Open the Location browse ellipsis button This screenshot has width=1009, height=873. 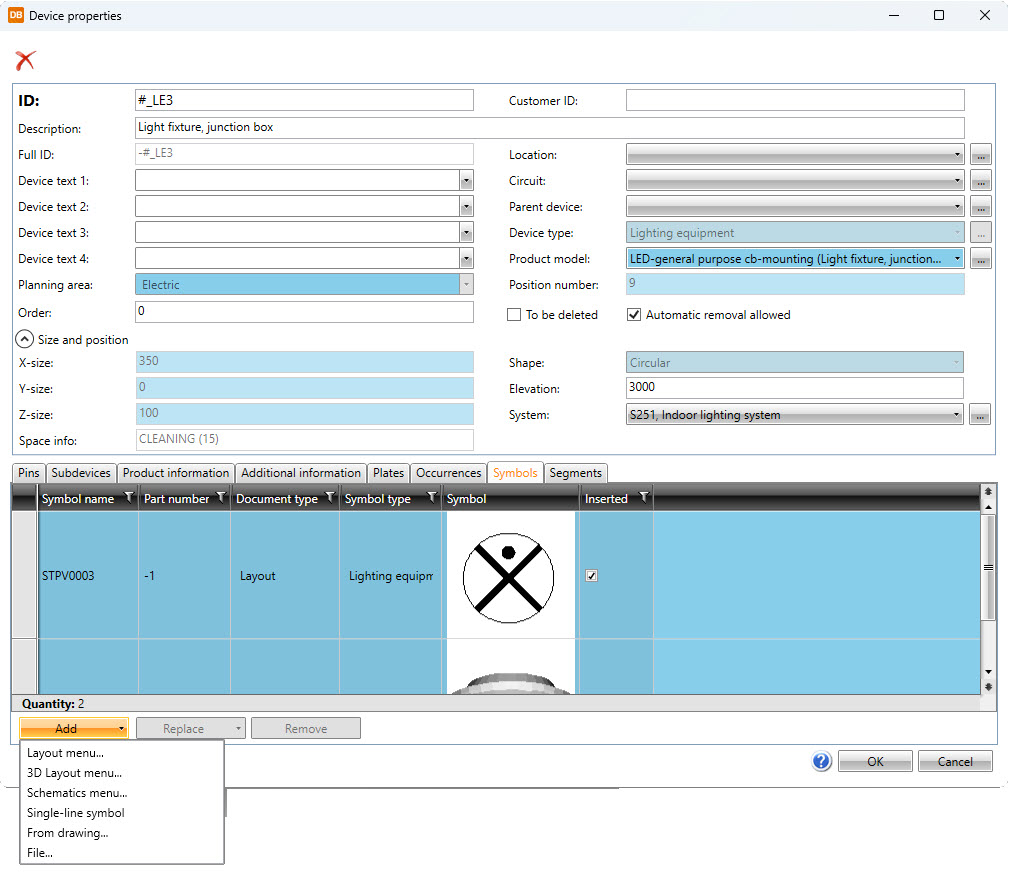click(980, 155)
